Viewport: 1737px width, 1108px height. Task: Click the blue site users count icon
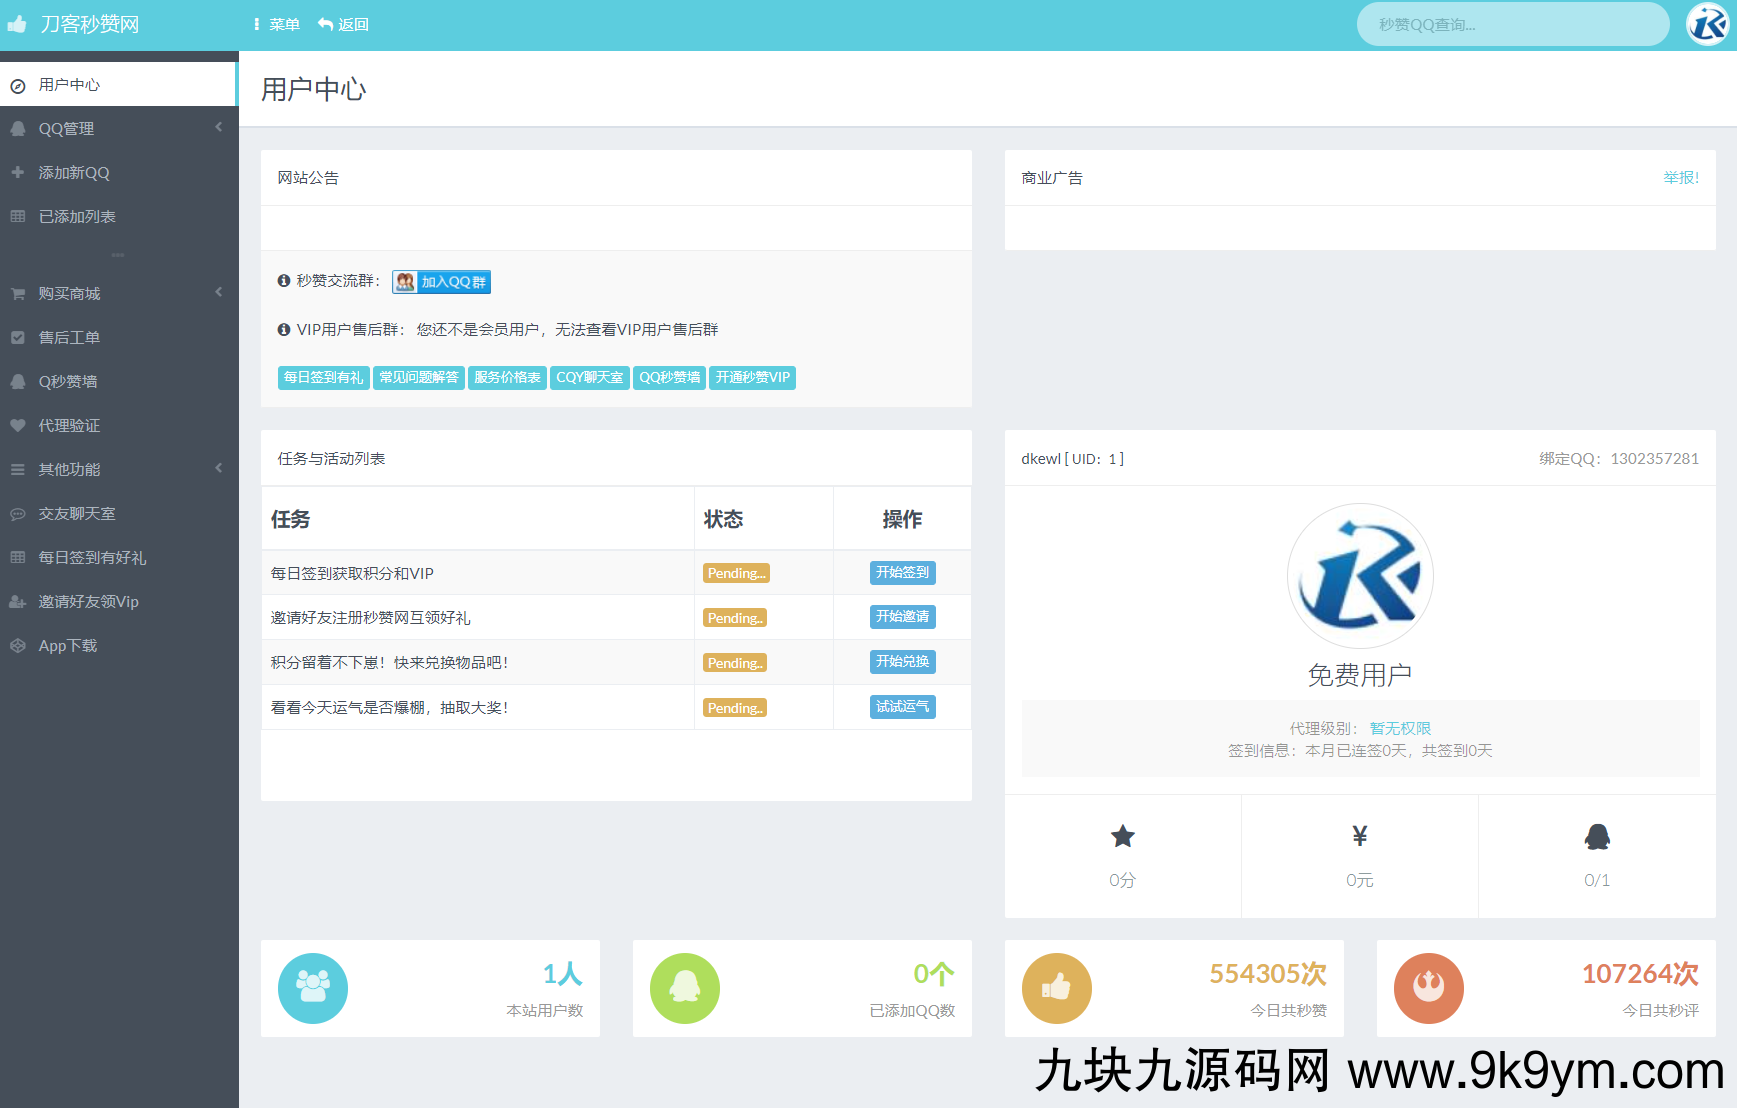pyautogui.click(x=313, y=988)
